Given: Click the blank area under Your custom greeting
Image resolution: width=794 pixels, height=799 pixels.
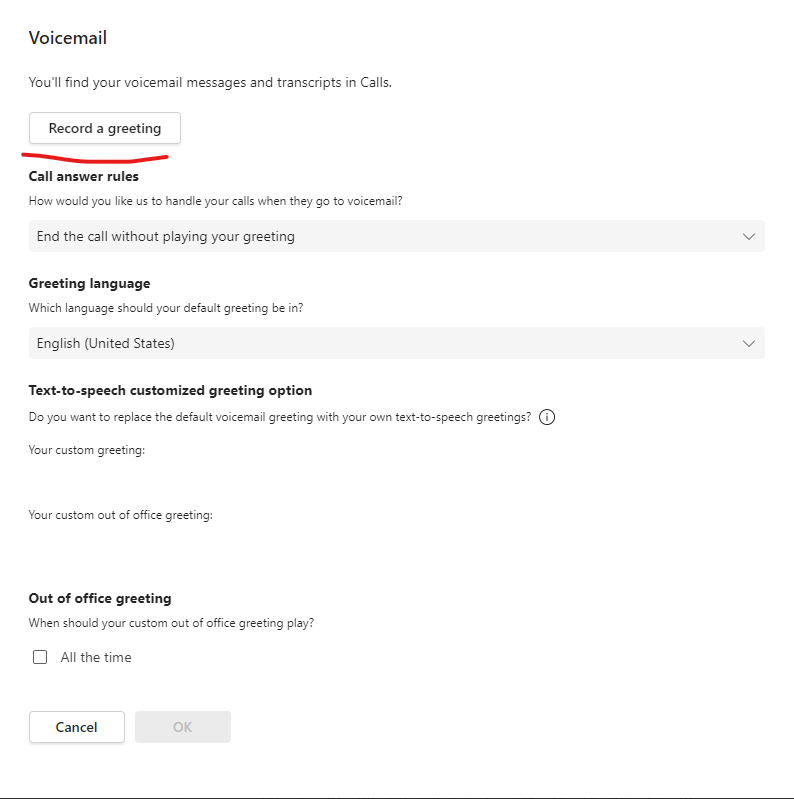Looking at the screenshot, I should pos(300,480).
